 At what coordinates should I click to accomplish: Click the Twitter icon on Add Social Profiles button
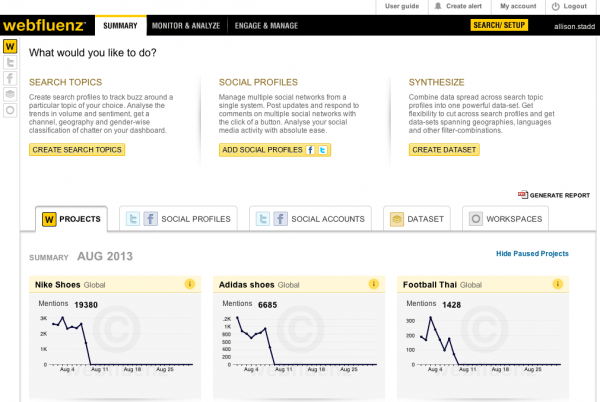coord(323,150)
